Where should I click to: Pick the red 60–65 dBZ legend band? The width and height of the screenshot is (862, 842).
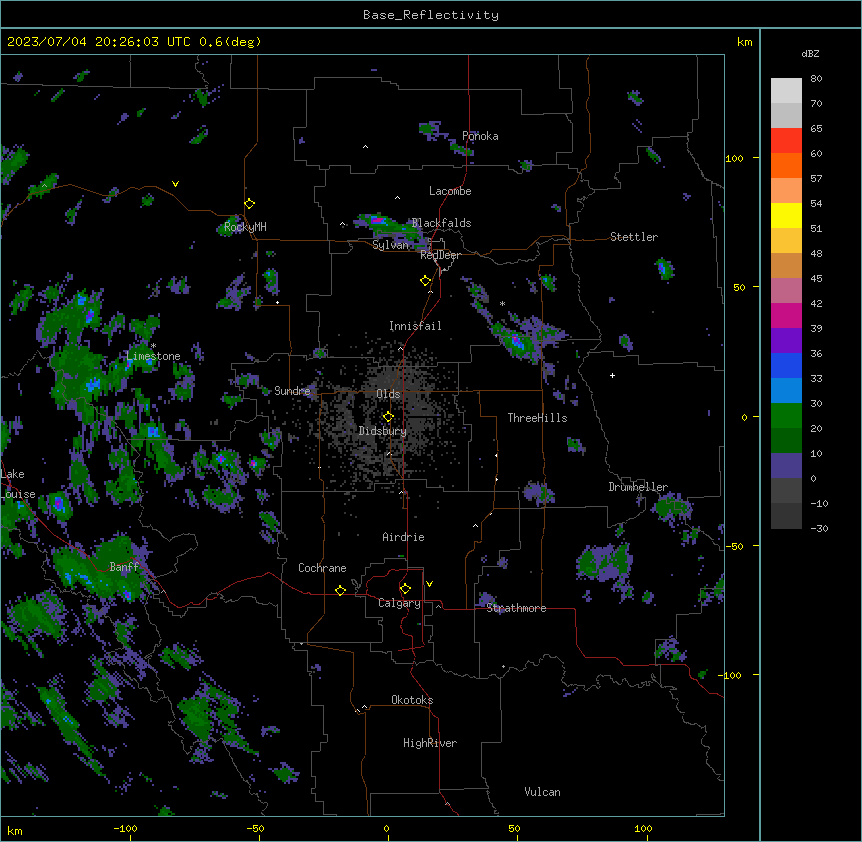click(x=786, y=141)
